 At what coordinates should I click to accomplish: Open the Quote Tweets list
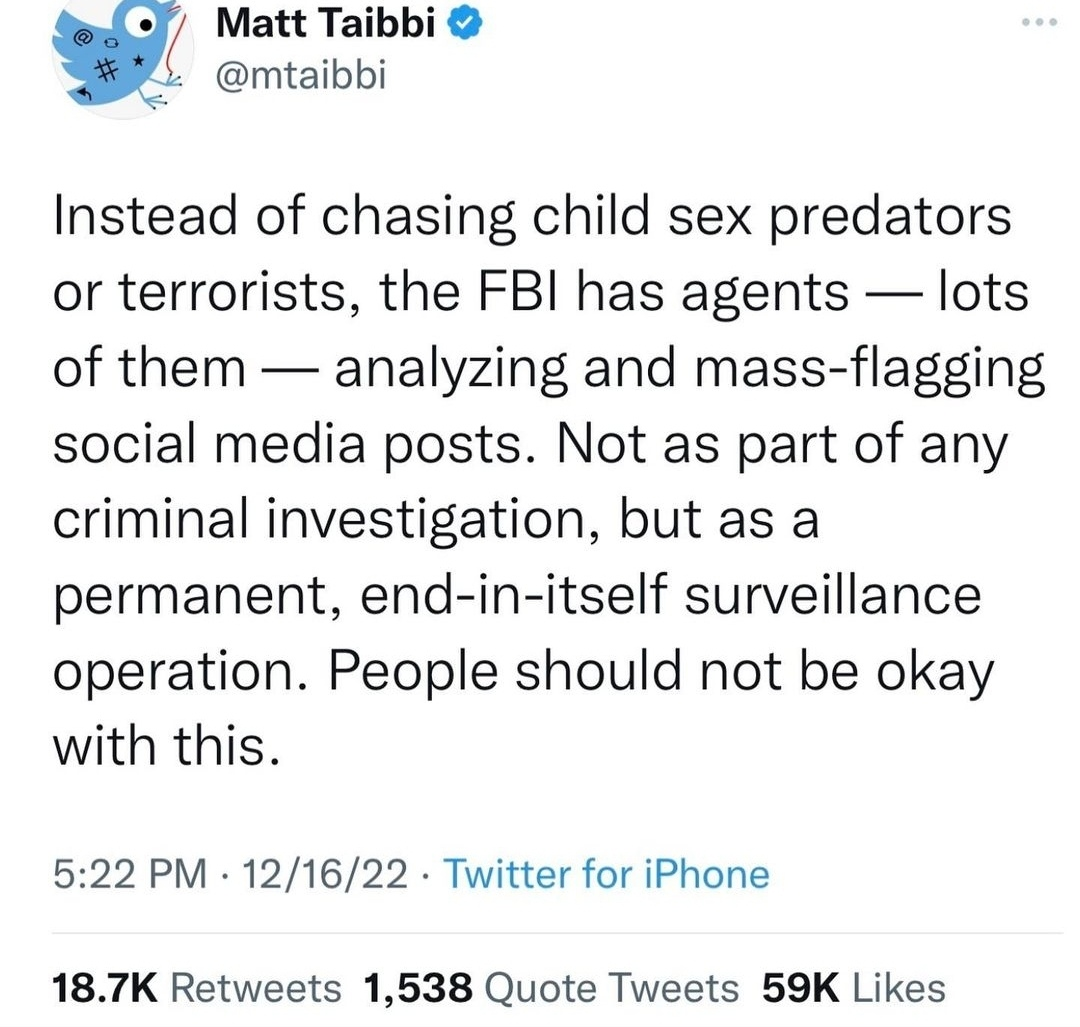[610, 989]
